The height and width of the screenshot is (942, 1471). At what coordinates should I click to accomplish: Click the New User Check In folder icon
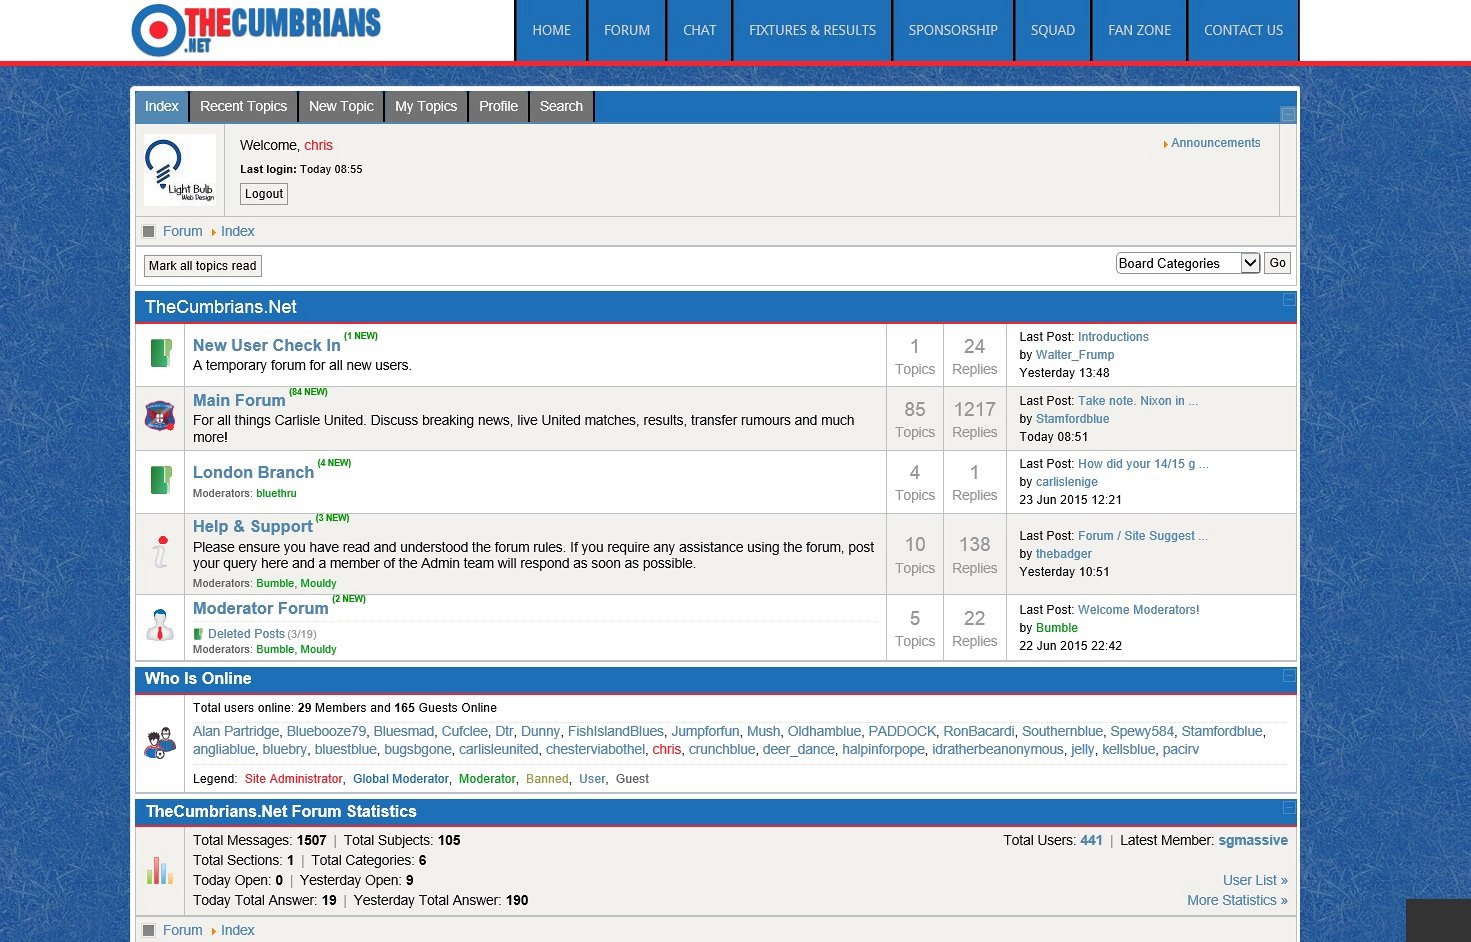160,354
